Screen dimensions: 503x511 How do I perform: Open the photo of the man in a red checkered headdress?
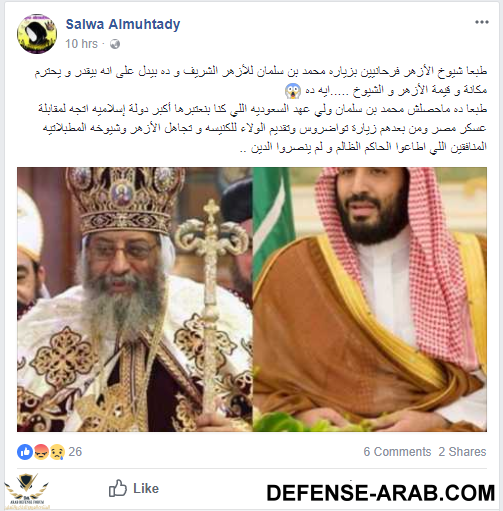click(x=370, y=299)
